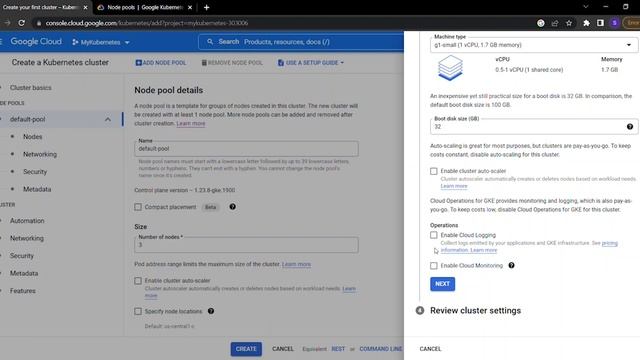Open the REST equivalent link
This screenshot has width=640, height=360.
pos(338,349)
